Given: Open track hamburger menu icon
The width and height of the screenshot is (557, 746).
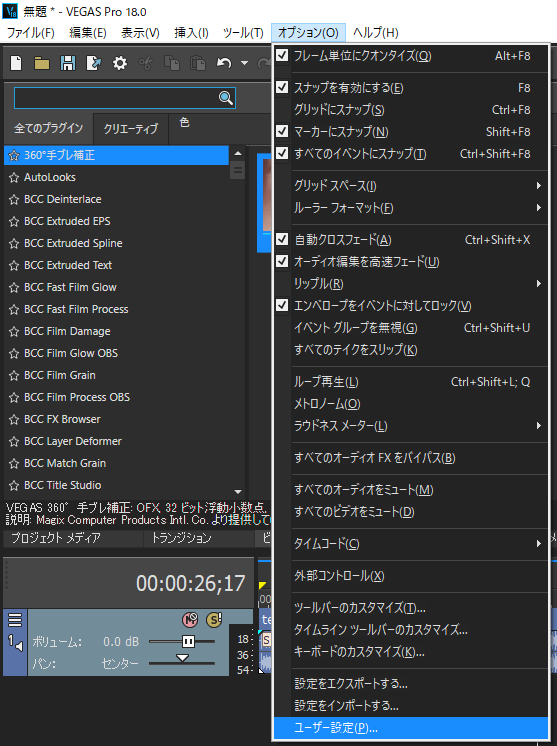Looking at the screenshot, I should click(15, 619).
